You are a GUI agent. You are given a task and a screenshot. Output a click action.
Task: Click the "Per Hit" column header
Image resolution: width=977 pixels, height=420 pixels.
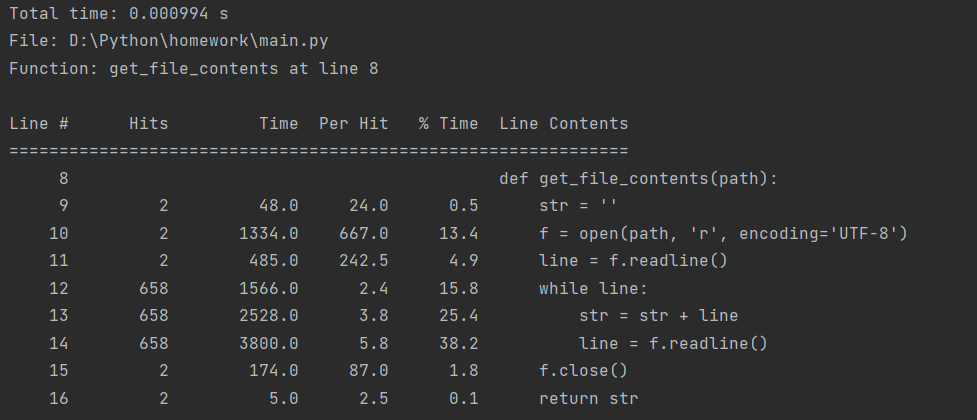click(353, 124)
